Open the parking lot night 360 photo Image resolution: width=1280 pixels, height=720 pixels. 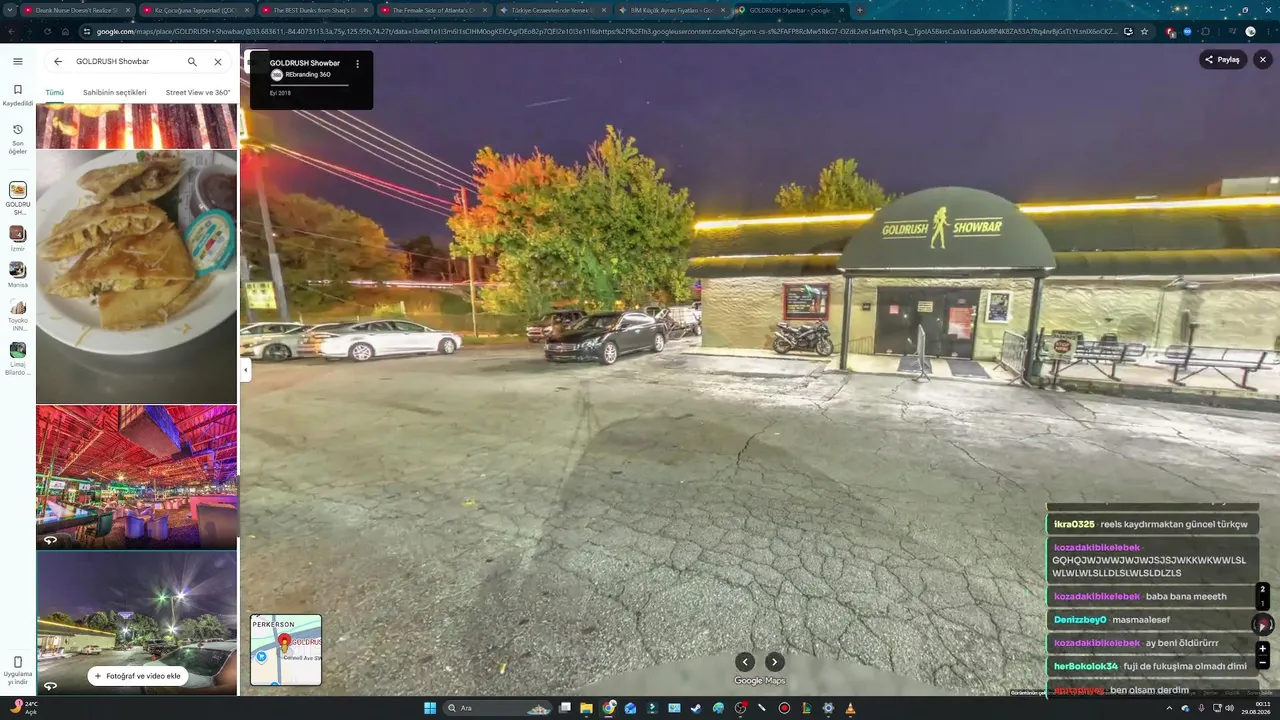pos(137,623)
